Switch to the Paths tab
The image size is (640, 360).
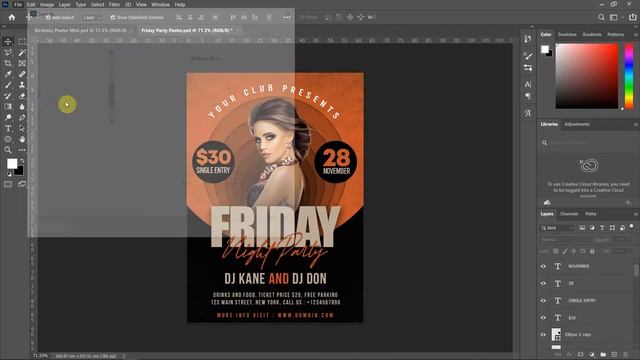pos(591,214)
